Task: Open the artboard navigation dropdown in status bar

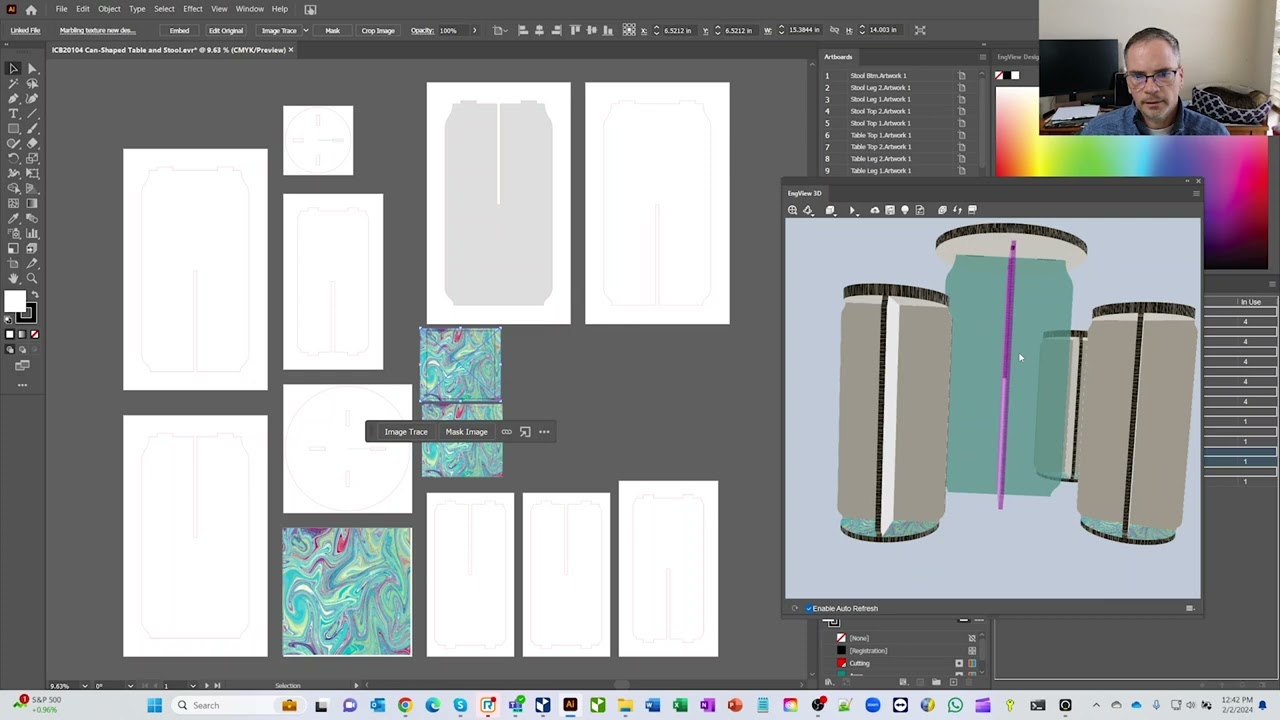Action: (x=193, y=686)
